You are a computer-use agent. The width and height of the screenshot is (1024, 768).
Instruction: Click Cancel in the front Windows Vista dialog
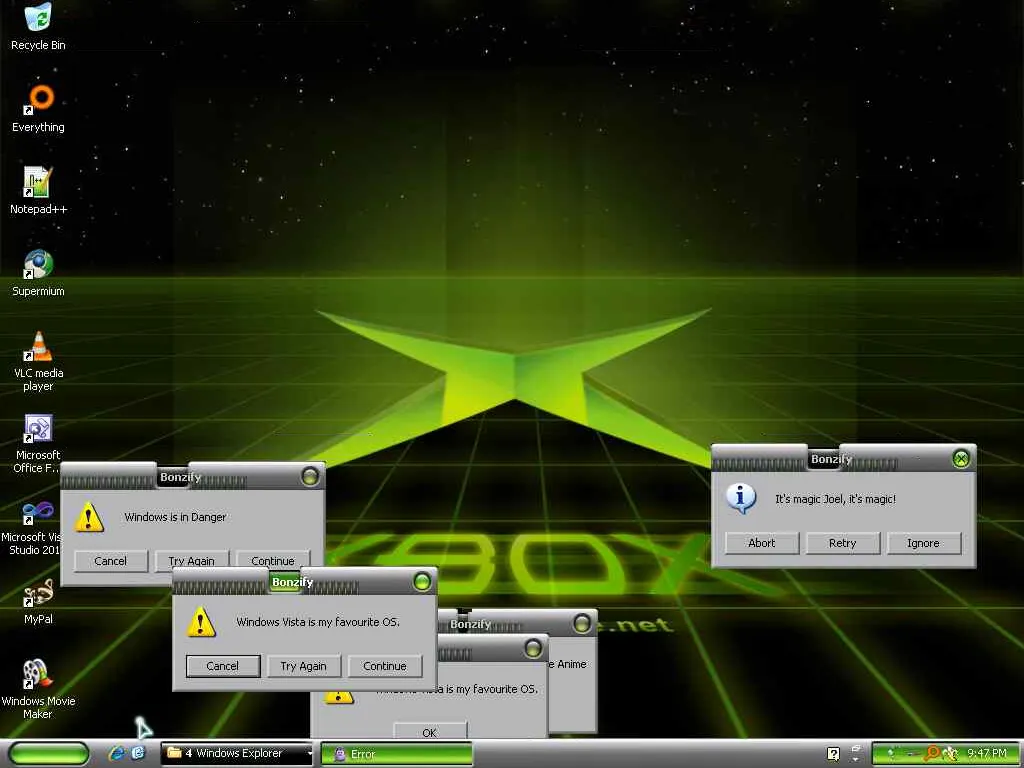pyautogui.click(x=223, y=665)
